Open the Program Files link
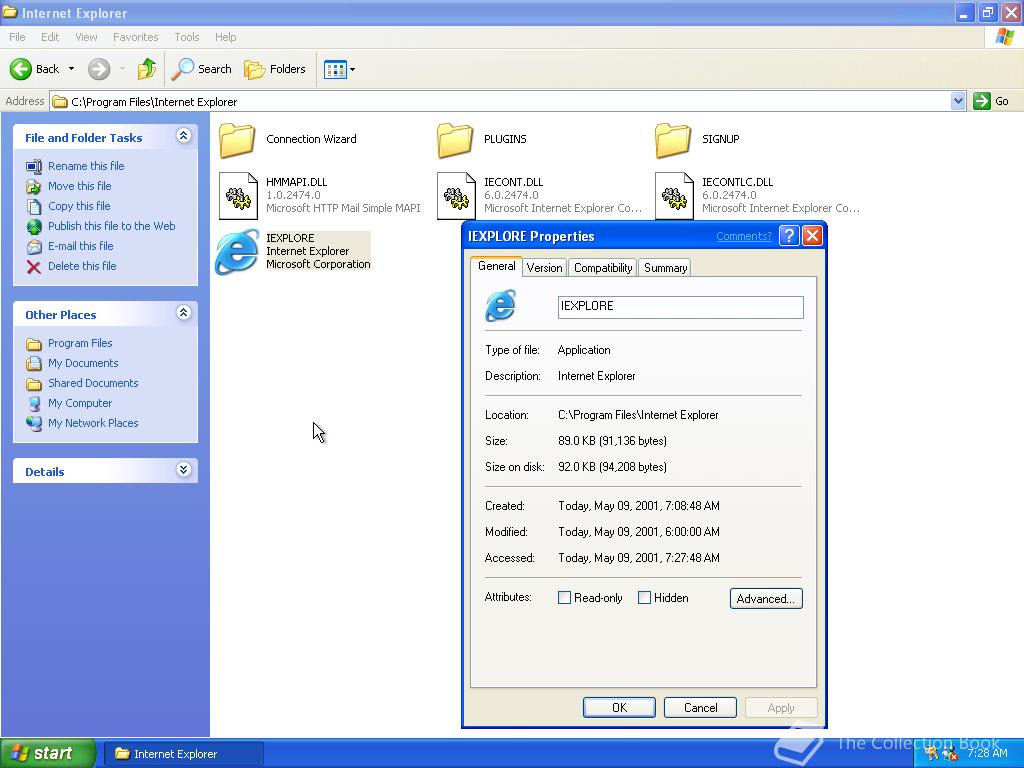This screenshot has height=768, width=1024. (80, 343)
